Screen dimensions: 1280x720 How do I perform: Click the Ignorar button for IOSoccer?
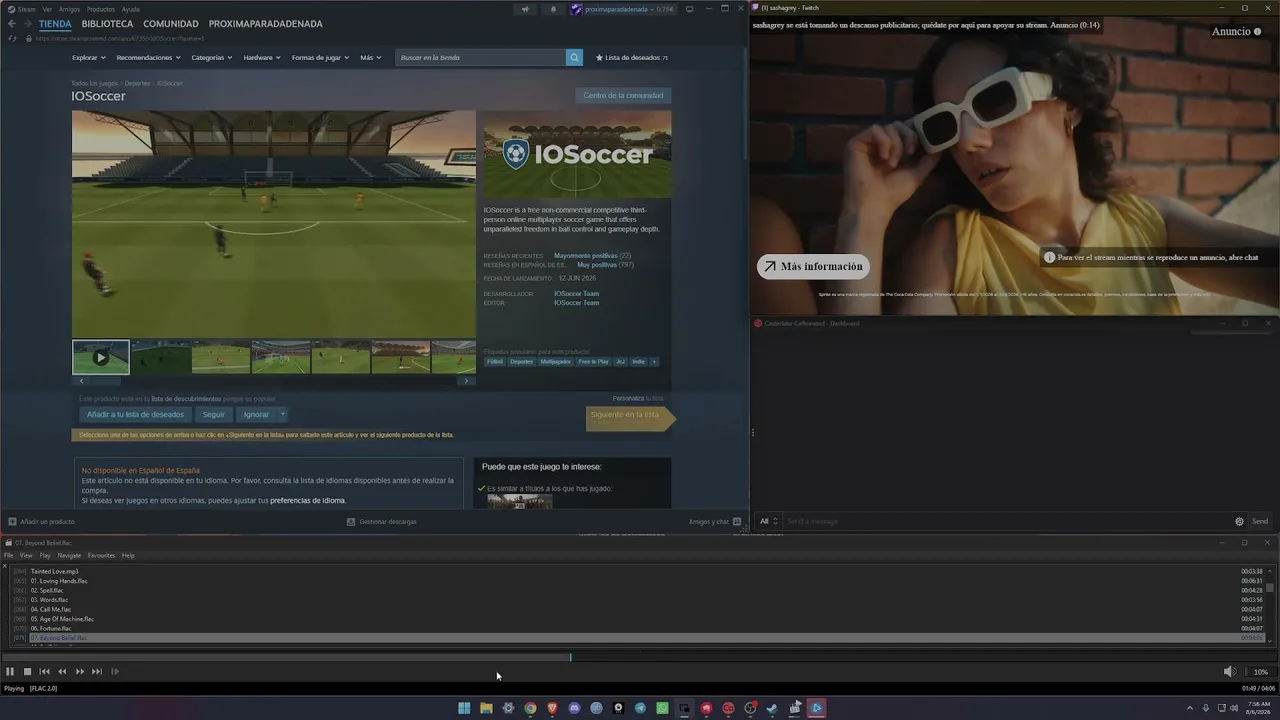[256, 414]
